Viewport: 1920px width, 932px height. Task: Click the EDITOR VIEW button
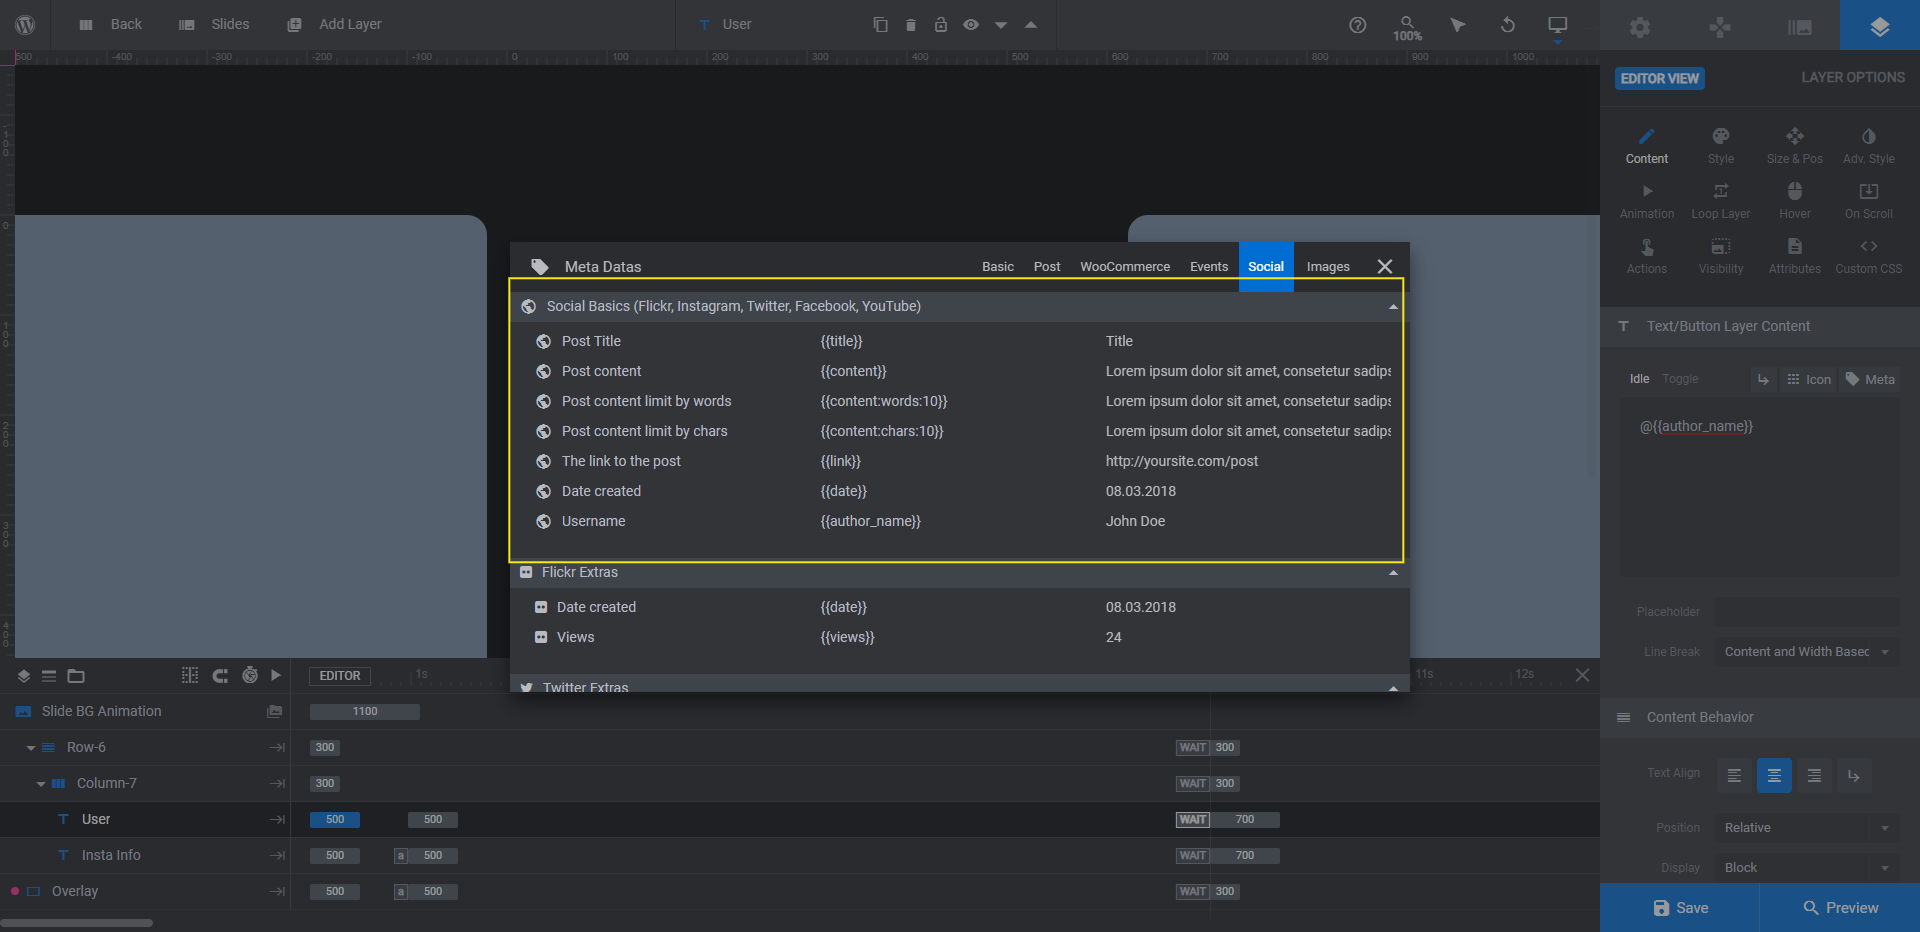click(1660, 78)
